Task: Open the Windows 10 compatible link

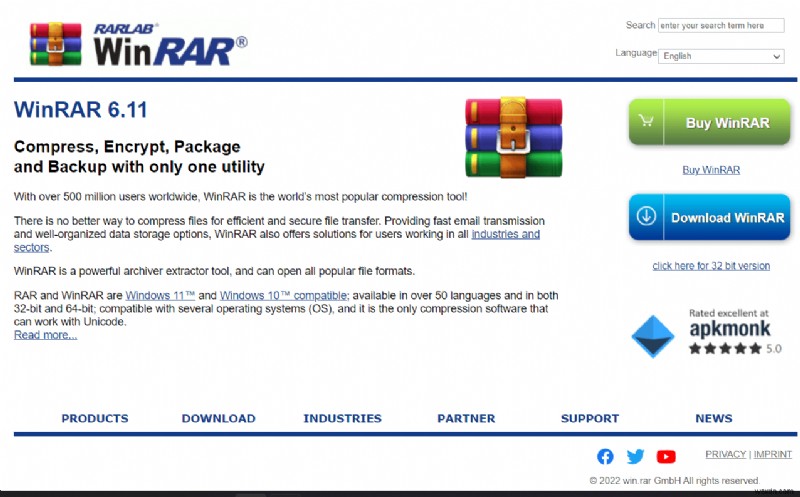Action: coord(284,295)
